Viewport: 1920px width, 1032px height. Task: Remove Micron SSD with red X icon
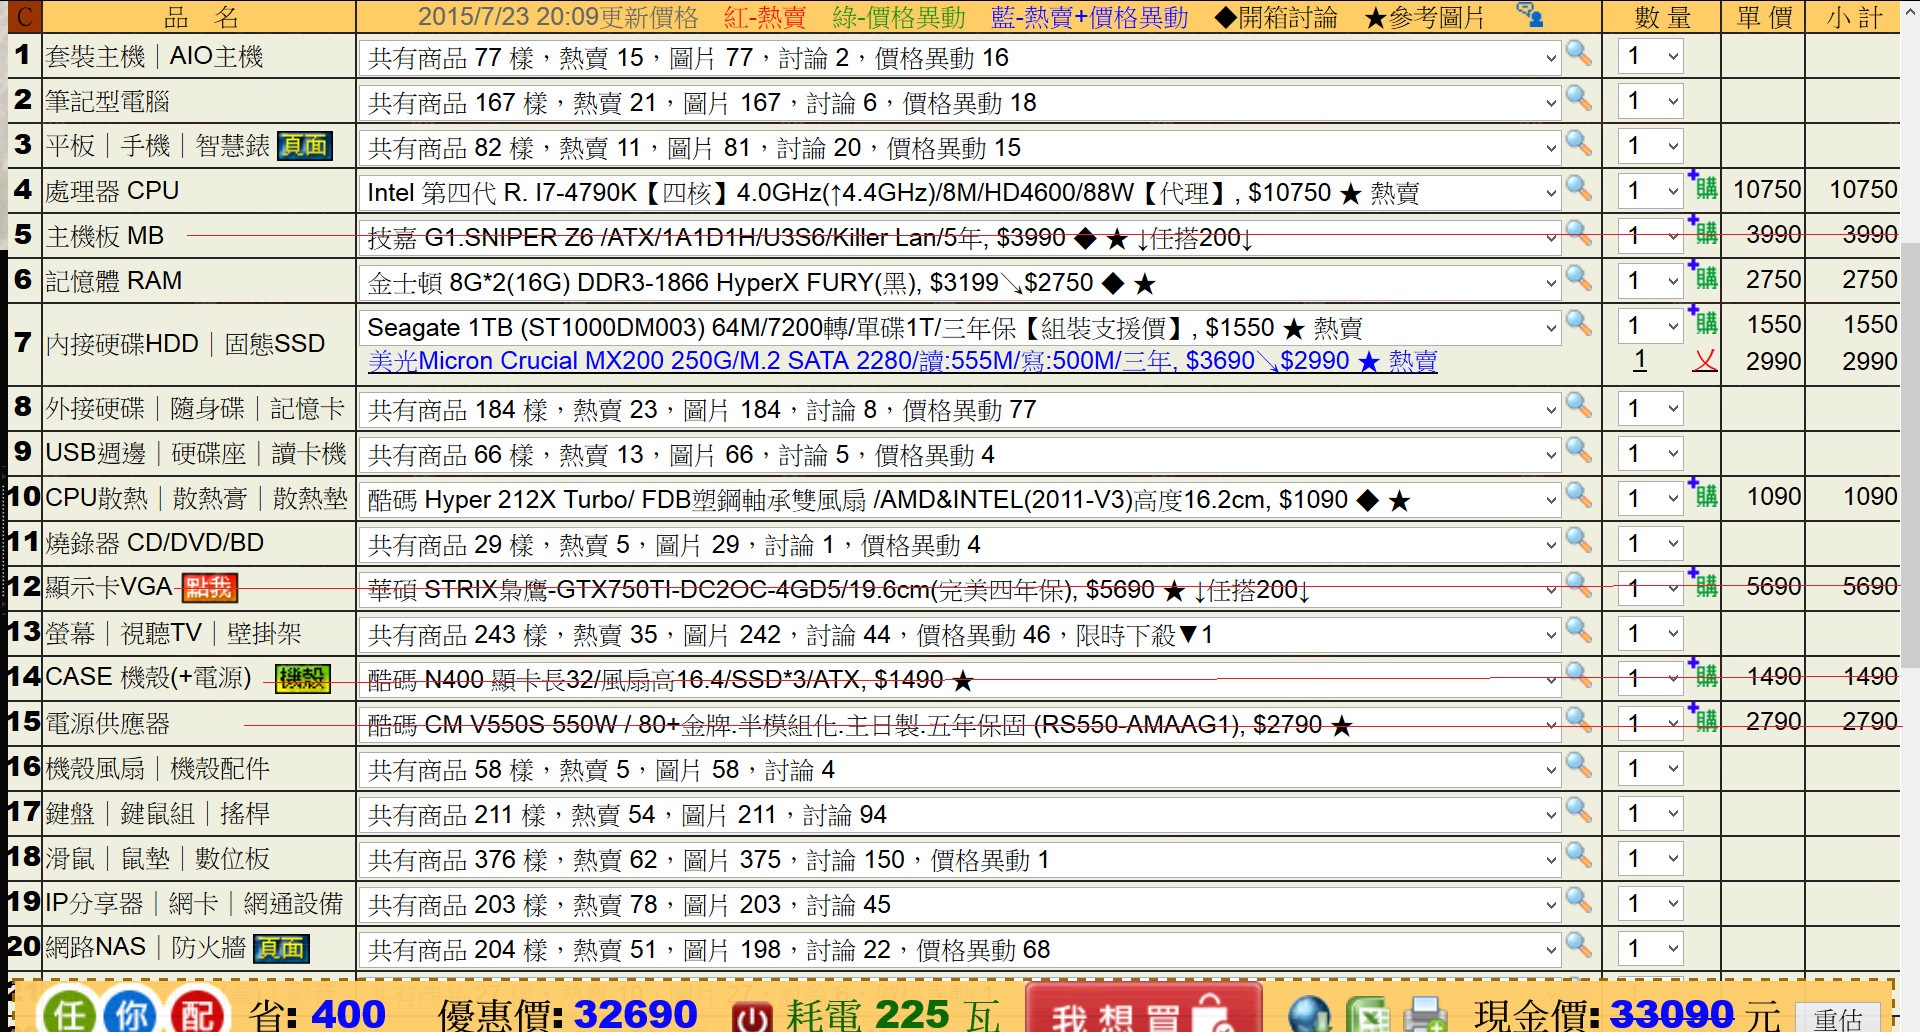click(x=1705, y=361)
